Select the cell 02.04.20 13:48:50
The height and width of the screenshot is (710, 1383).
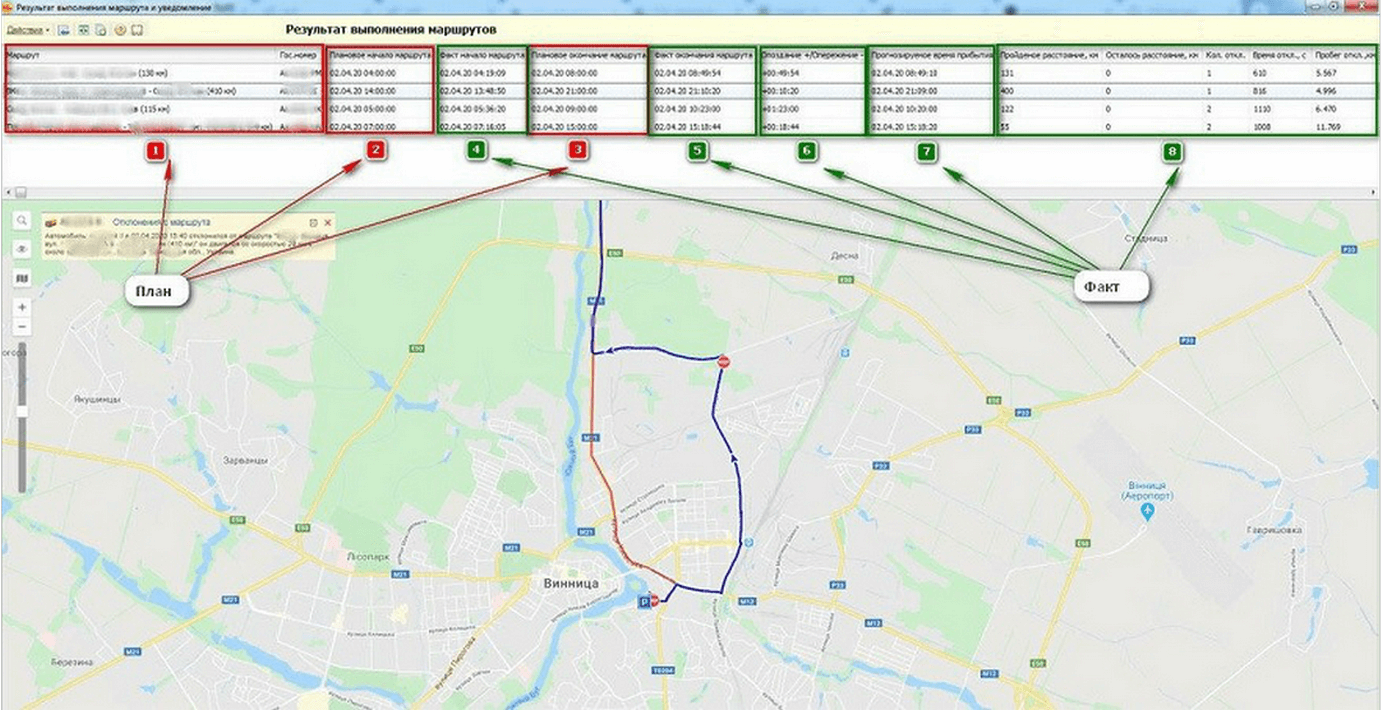483,91
